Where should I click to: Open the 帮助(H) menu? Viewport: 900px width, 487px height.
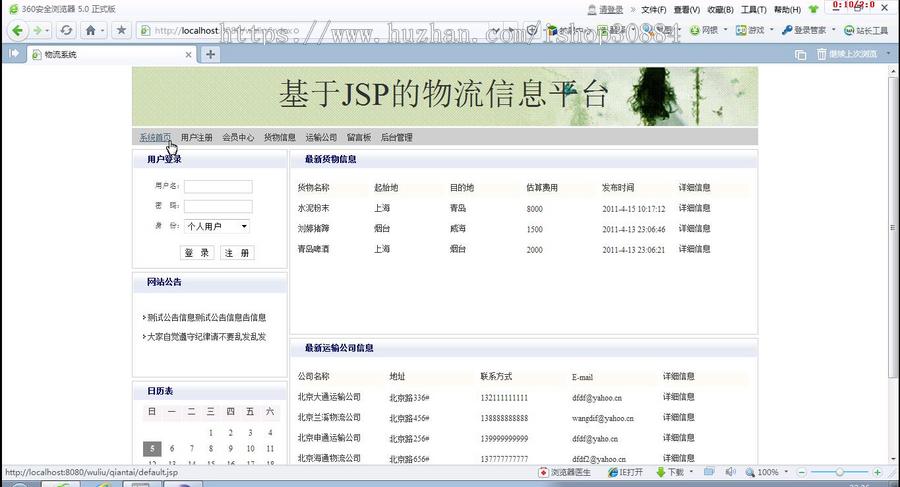787,10
